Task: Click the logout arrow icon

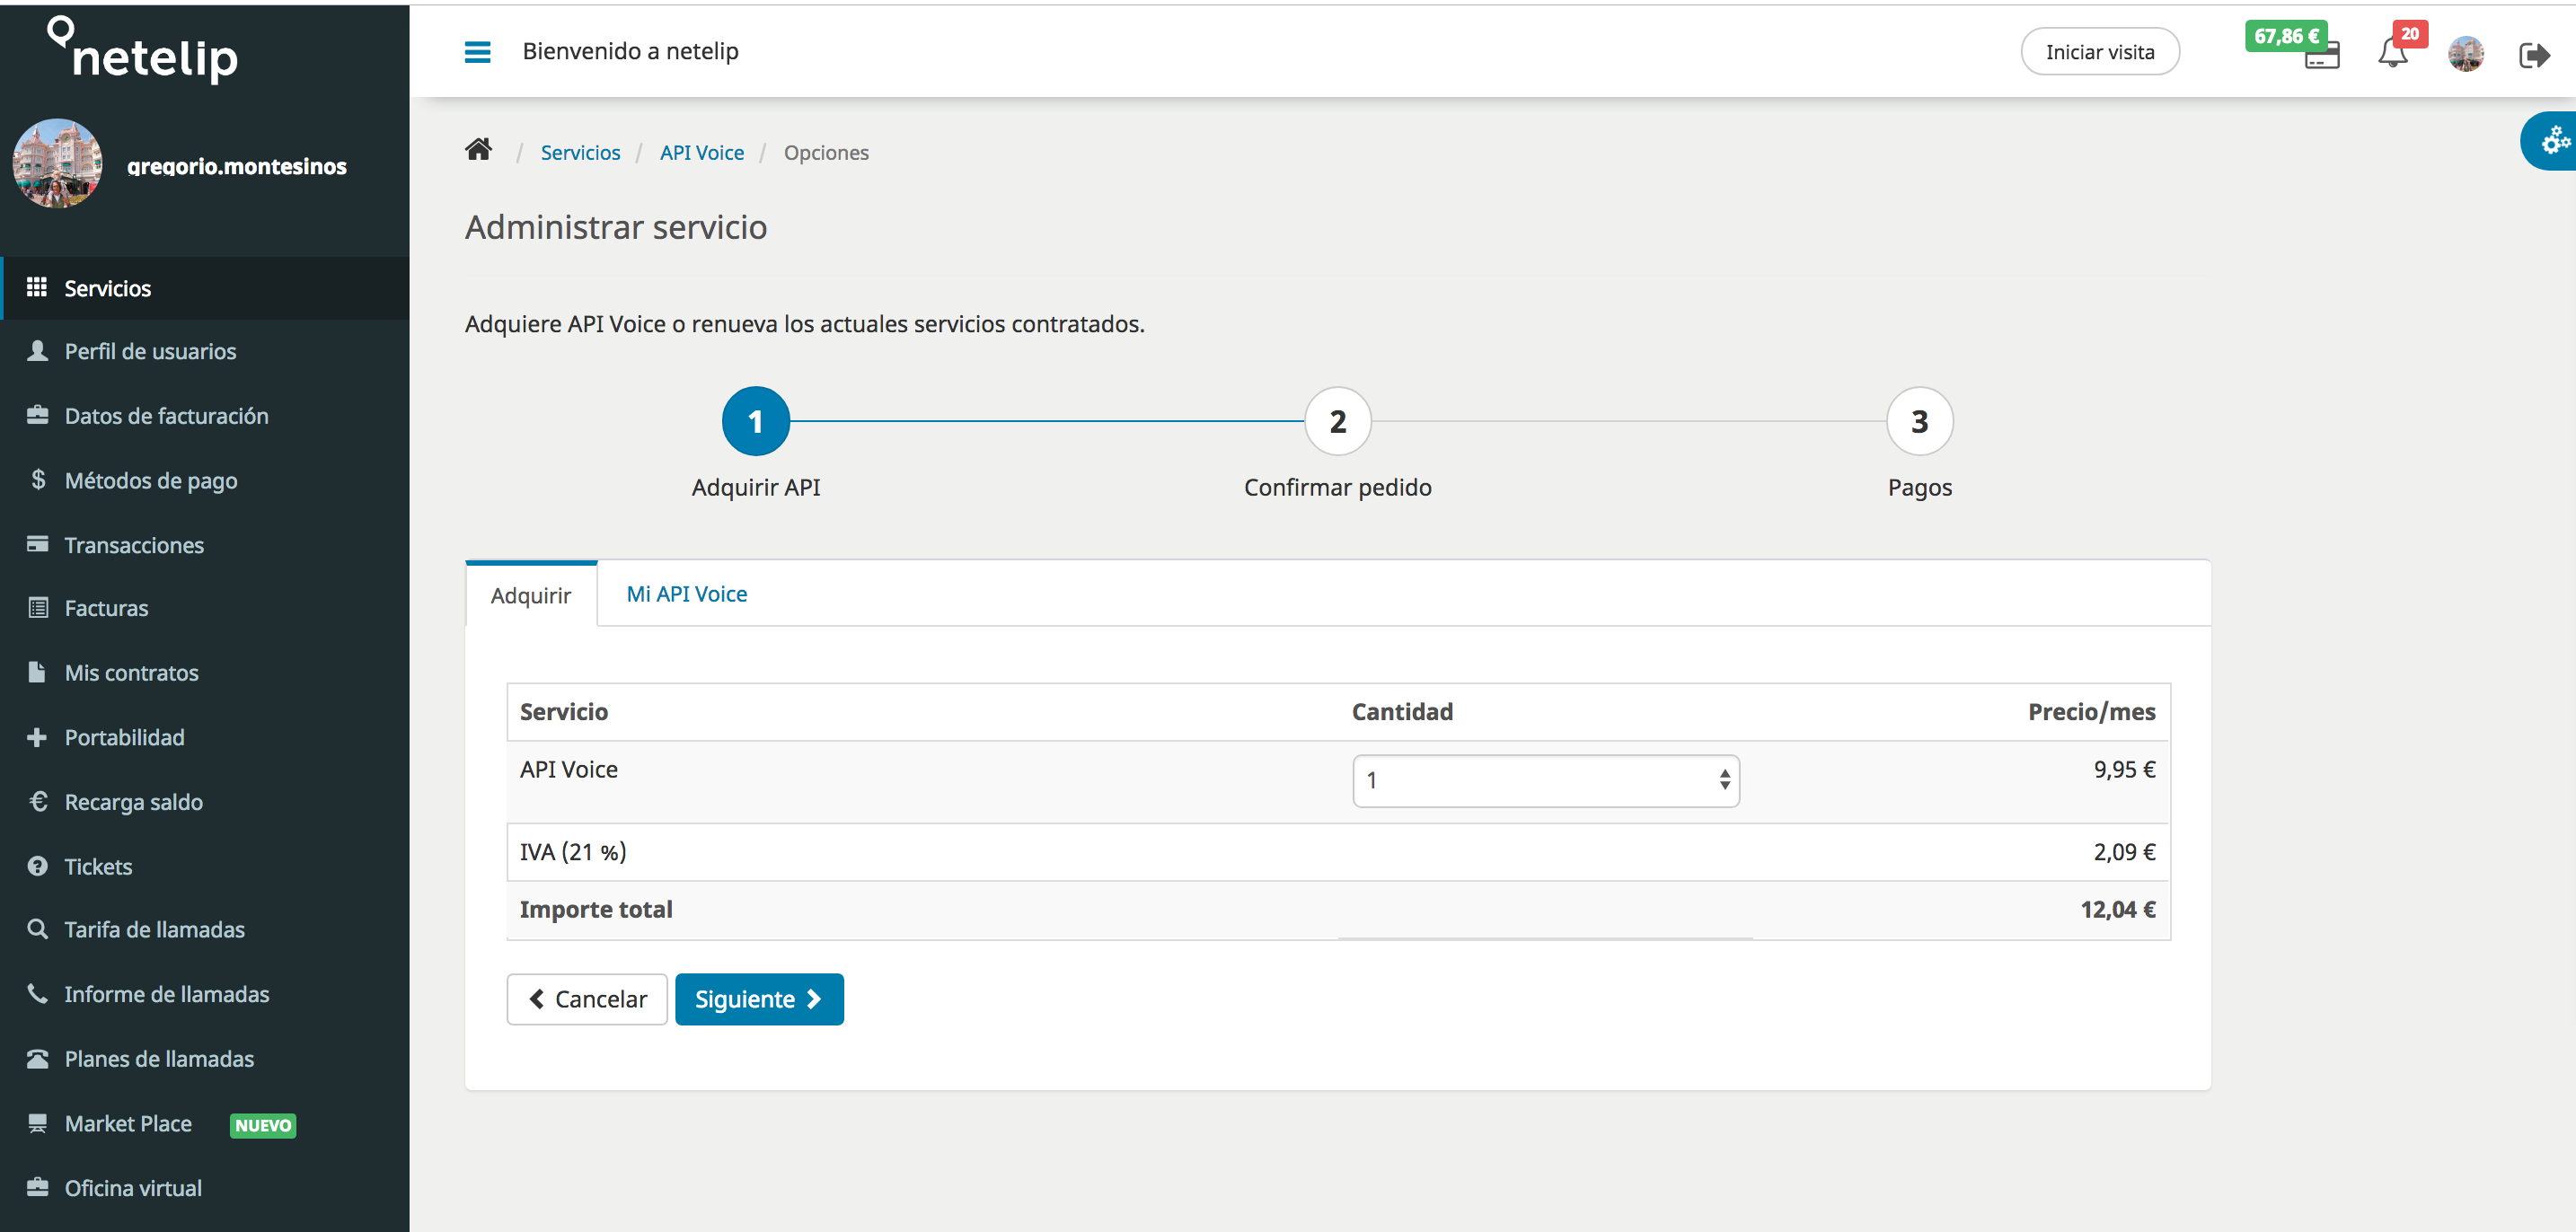Action: [x=2533, y=54]
